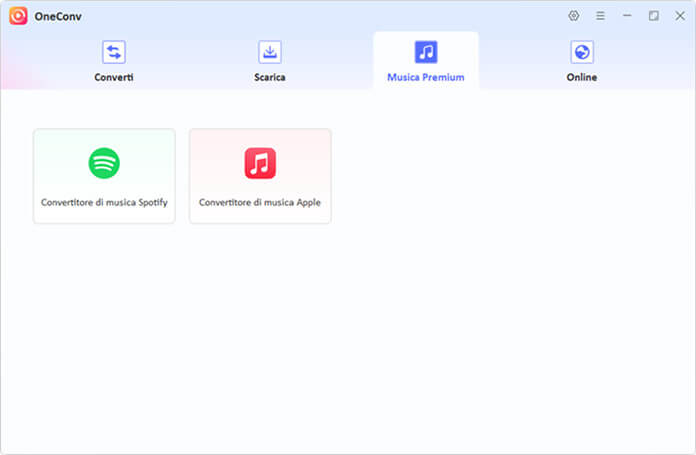Open Convertitore di musica Apple label
This screenshot has height=455, width=696.
(x=260, y=202)
